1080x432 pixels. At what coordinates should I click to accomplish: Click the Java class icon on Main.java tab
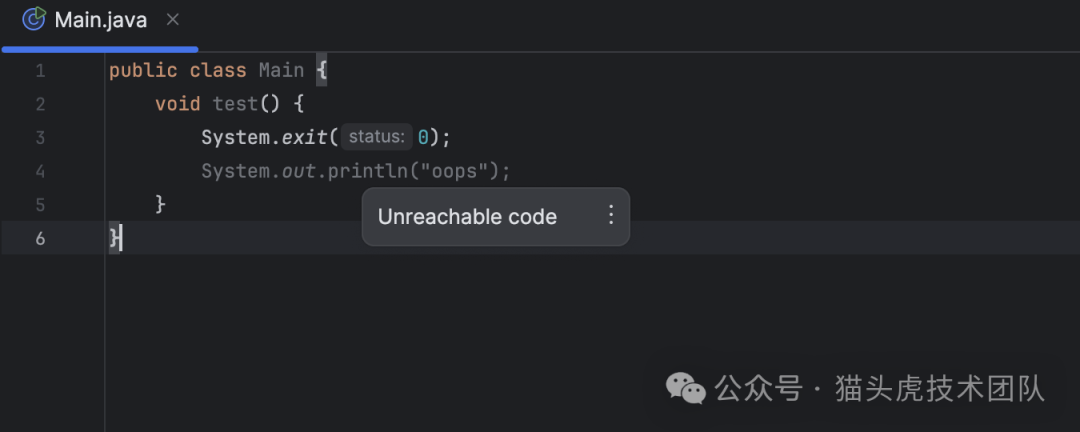tap(33, 19)
